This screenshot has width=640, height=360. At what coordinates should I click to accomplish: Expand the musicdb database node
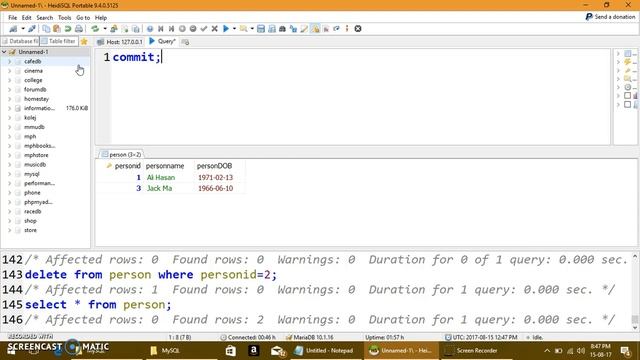pos(10,164)
